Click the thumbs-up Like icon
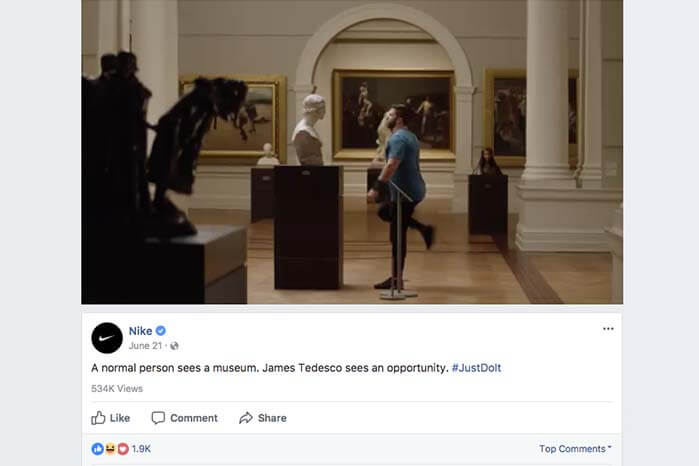This screenshot has width=699, height=466. (x=98, y=418)
